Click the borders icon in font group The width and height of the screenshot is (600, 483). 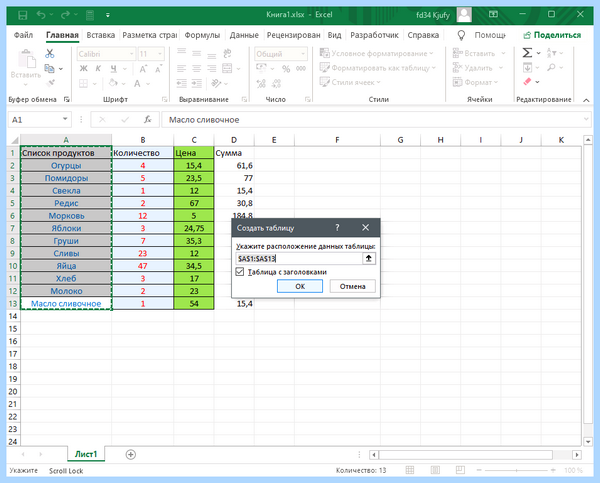pos(83,83)
